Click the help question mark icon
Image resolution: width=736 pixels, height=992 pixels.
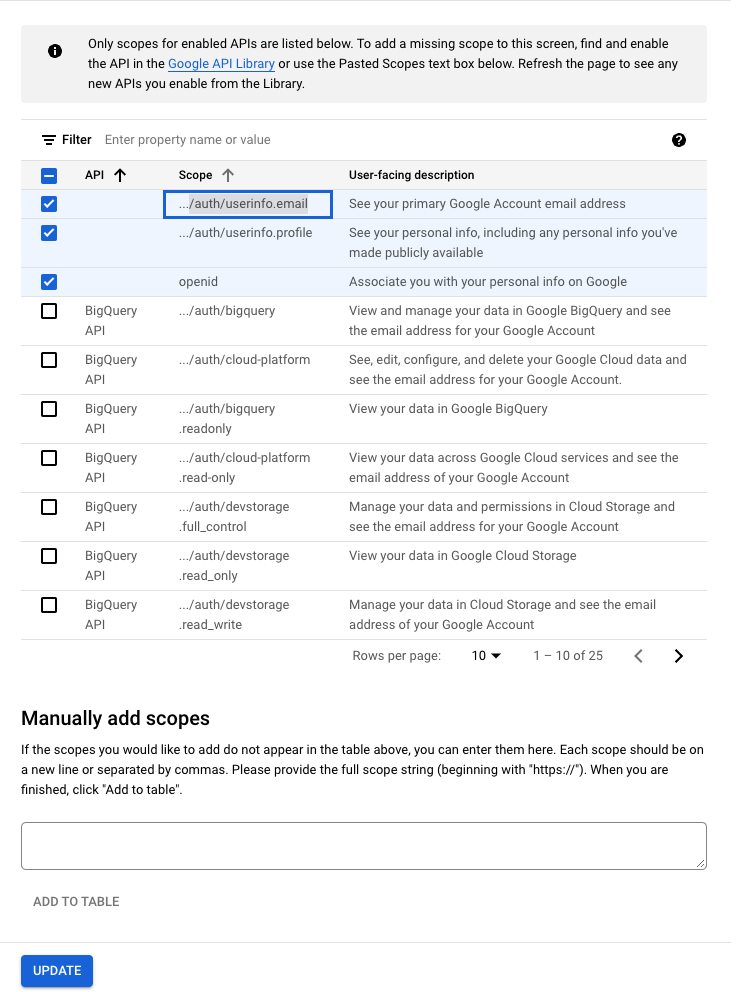coord(679,140)
